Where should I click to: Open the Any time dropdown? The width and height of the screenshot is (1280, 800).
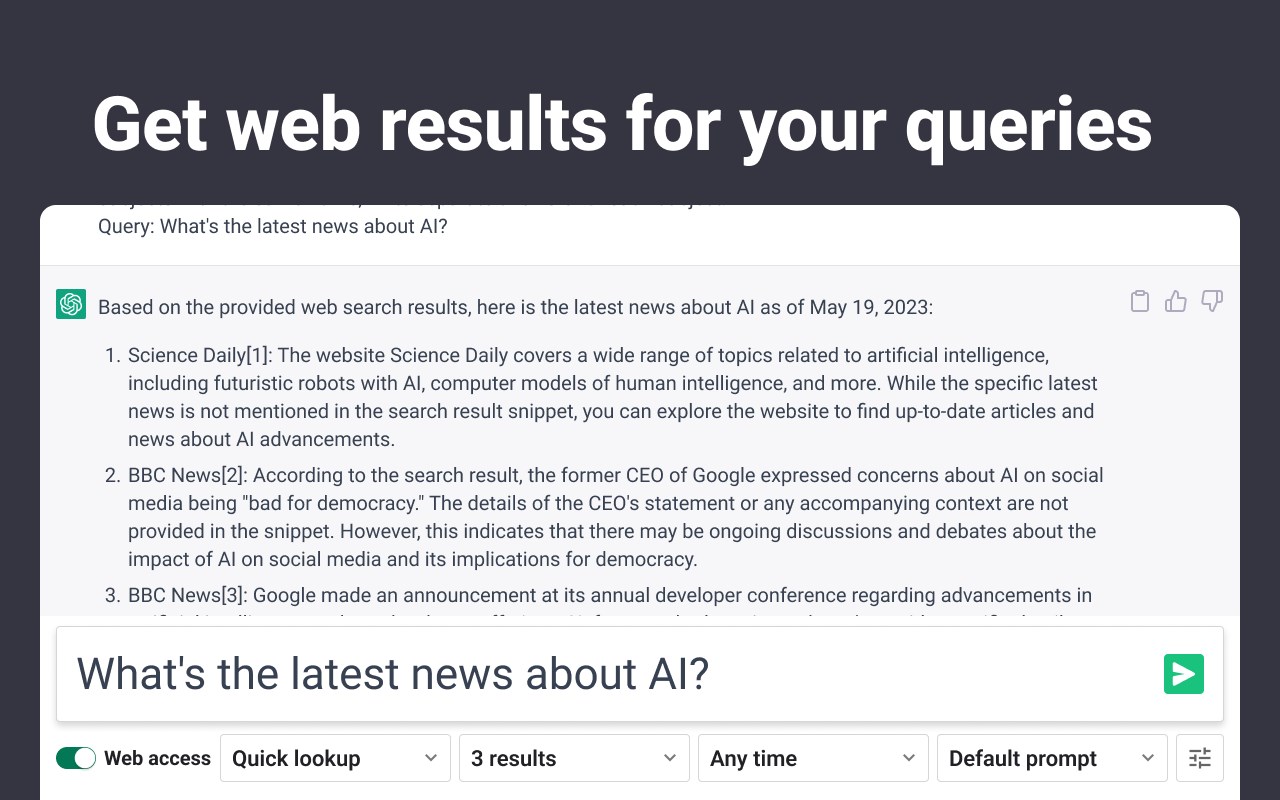[x=813, y=758]
